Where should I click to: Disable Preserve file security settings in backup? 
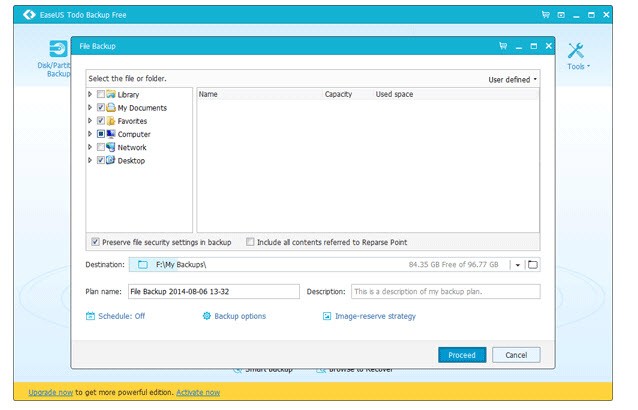pos(95,242)
